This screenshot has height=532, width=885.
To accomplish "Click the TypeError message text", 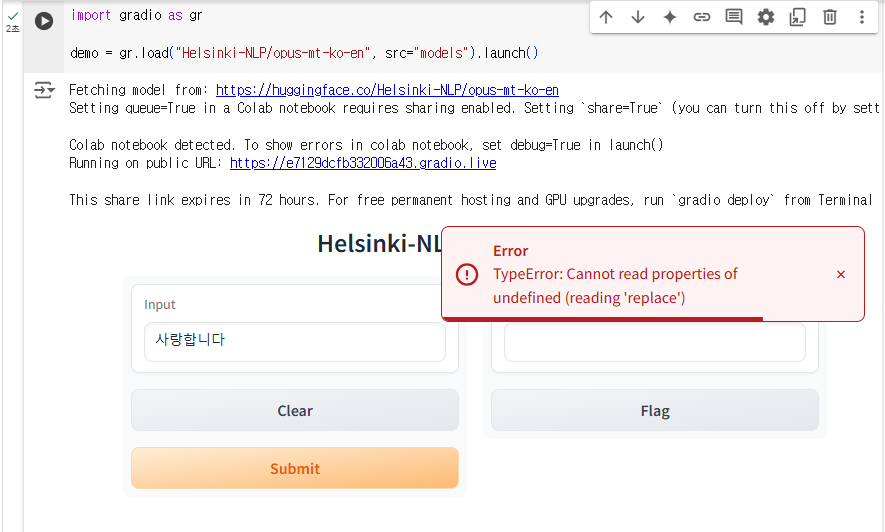I will [615, 286].
